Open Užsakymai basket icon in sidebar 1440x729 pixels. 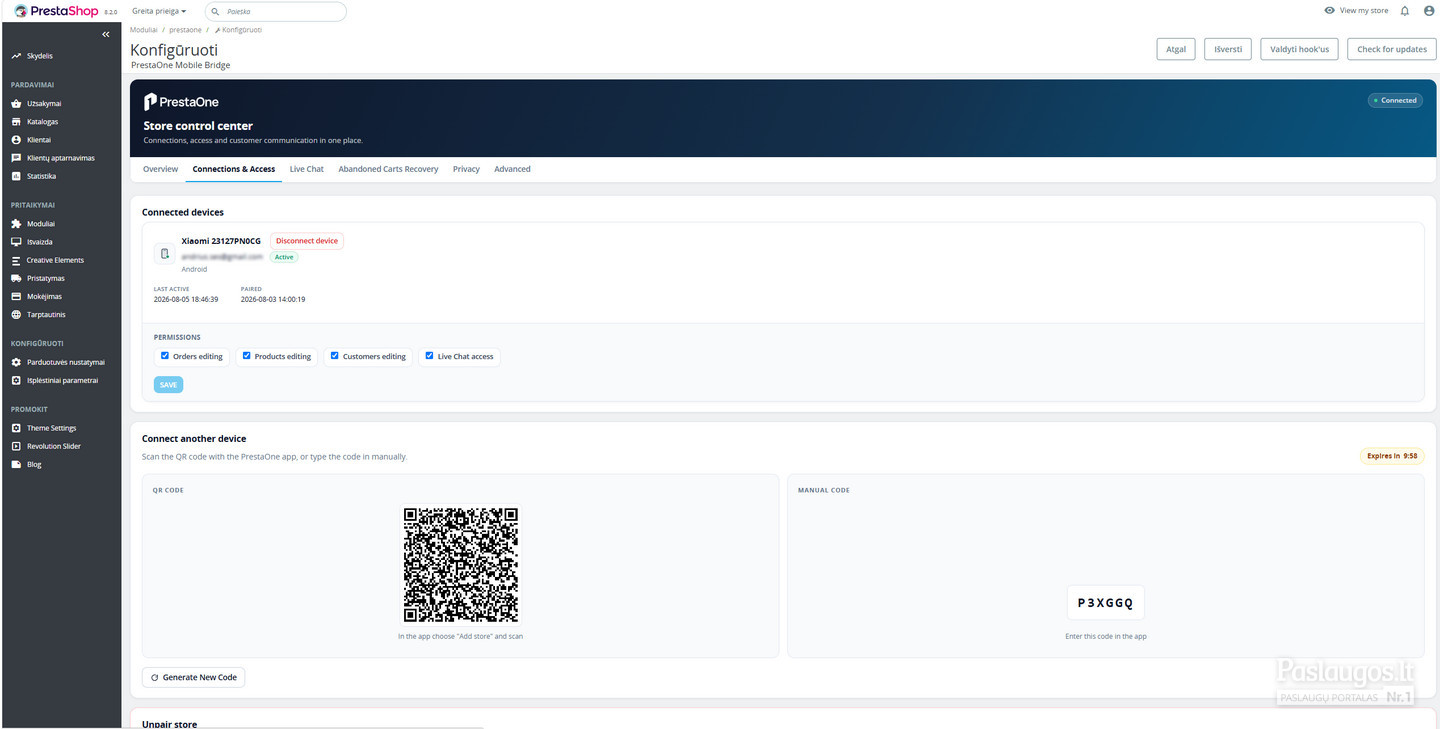16,104
